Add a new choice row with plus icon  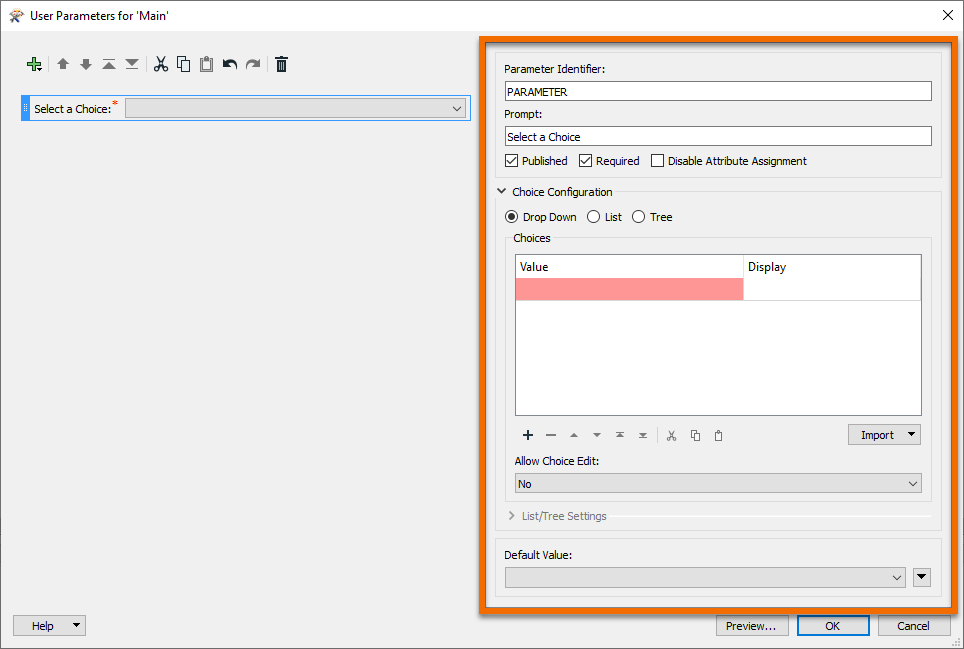tap(528, 435)
